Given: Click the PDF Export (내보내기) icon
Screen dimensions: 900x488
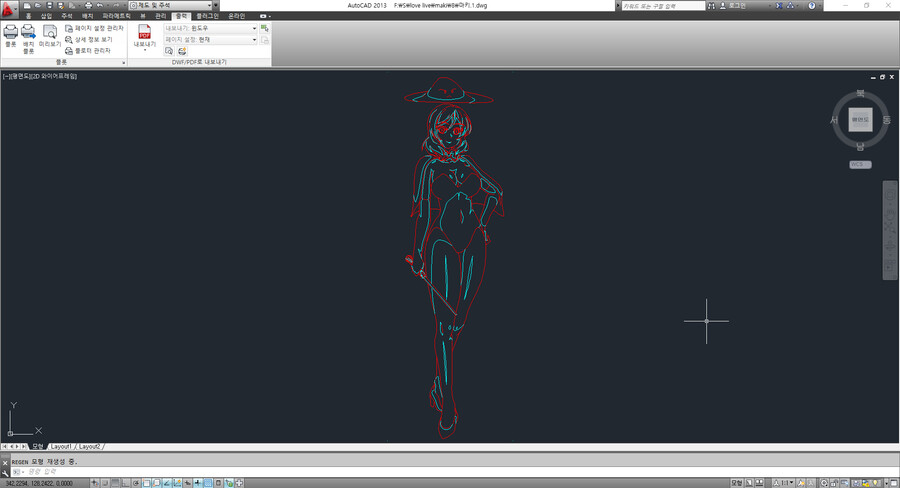Looking at the screenshot, I should (x=144, y=34).
